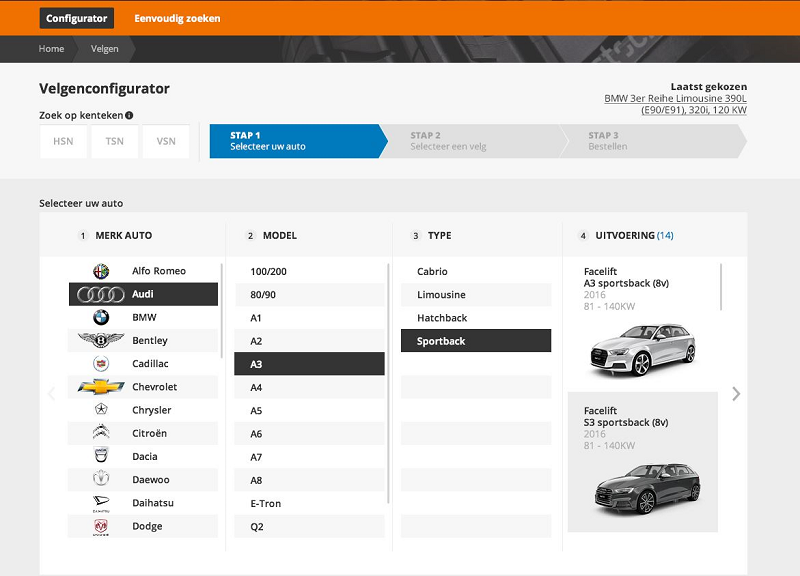Select highlighted model A3
Screen dimensions: 800x576
pyautogui.click(x=309, y=364)
